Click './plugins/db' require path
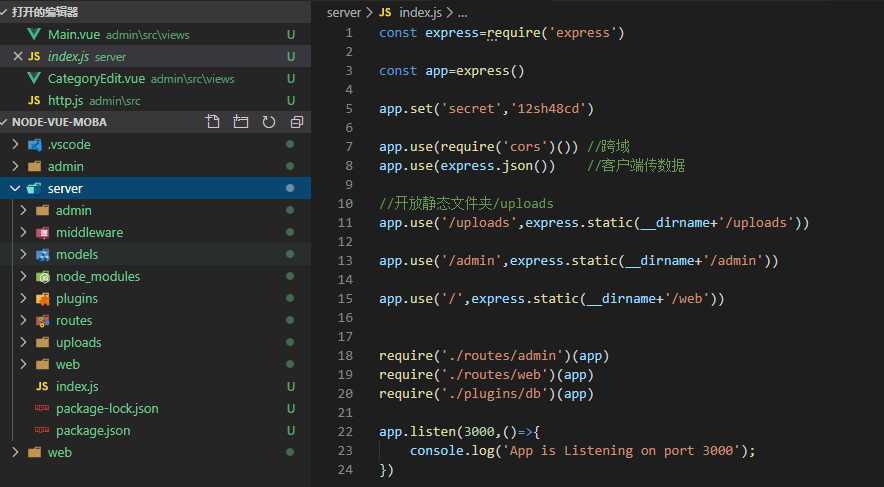 click(x=494, y=393)
